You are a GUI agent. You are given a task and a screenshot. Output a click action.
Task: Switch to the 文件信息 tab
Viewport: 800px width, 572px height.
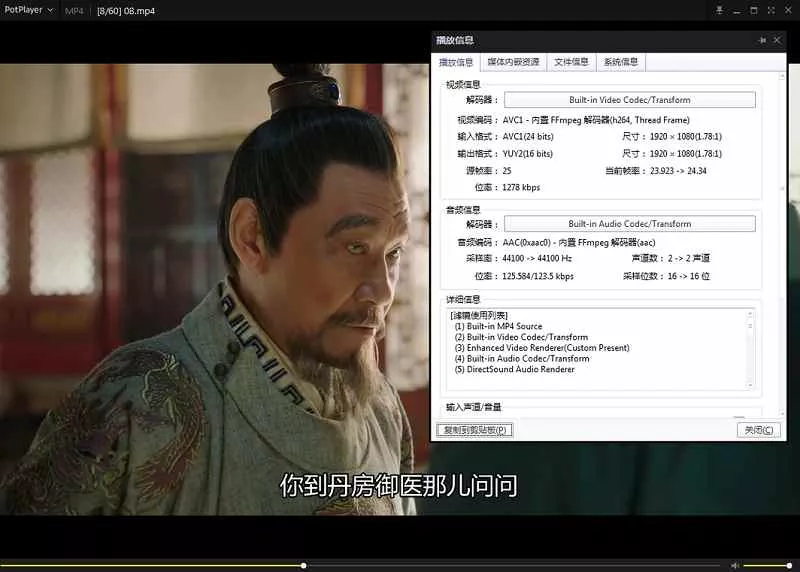tap(571, 62)
